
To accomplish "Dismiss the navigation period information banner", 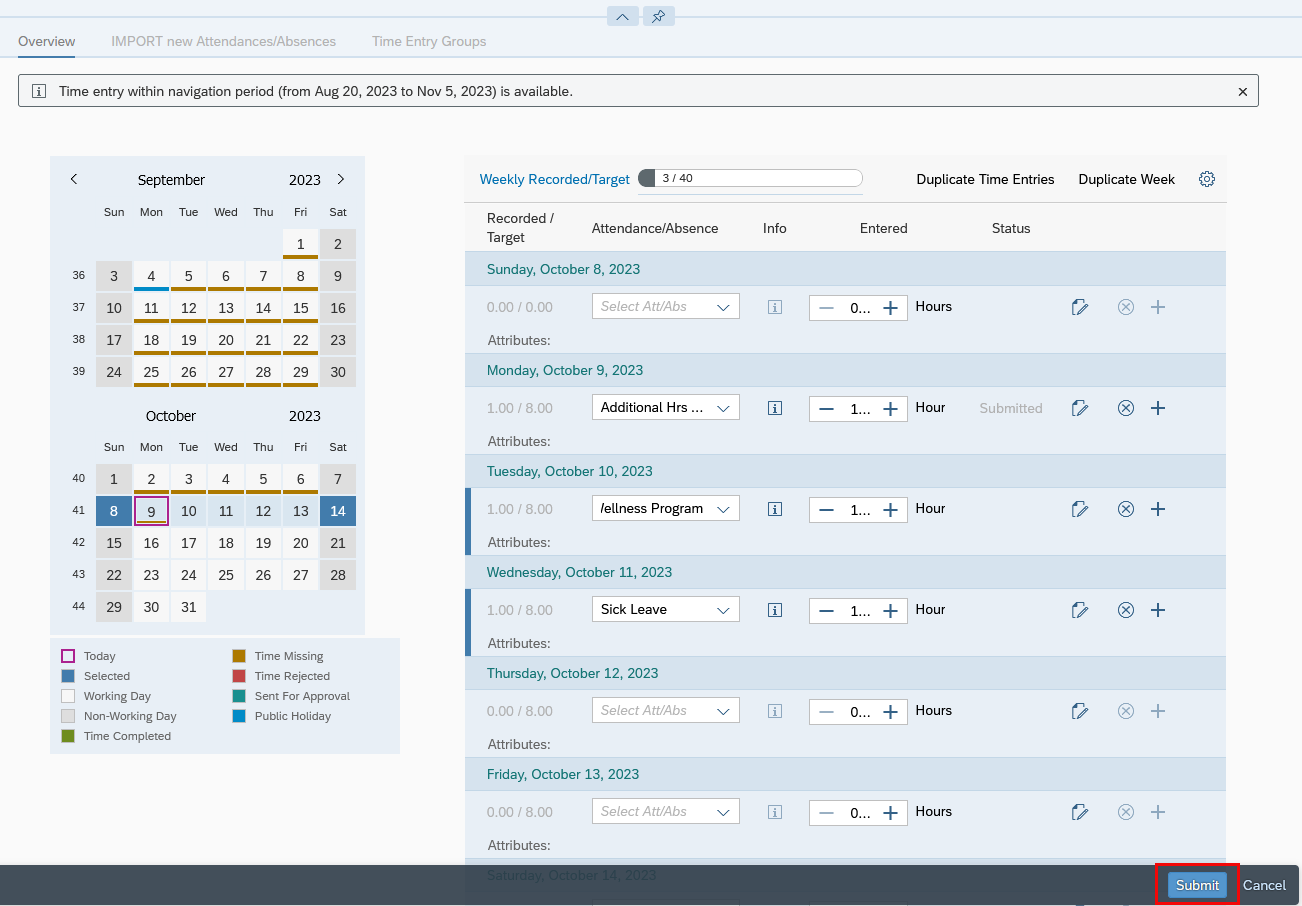I will coord(1242,91).
